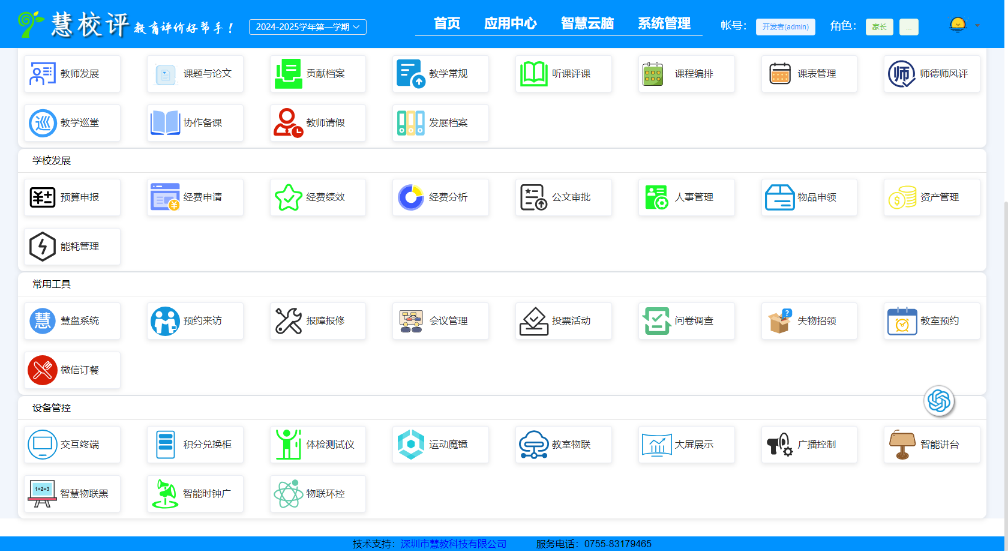Open the 交互终端 monitor tile
Viewport: 1008px width, 551px height.
[x=72, y=445]
